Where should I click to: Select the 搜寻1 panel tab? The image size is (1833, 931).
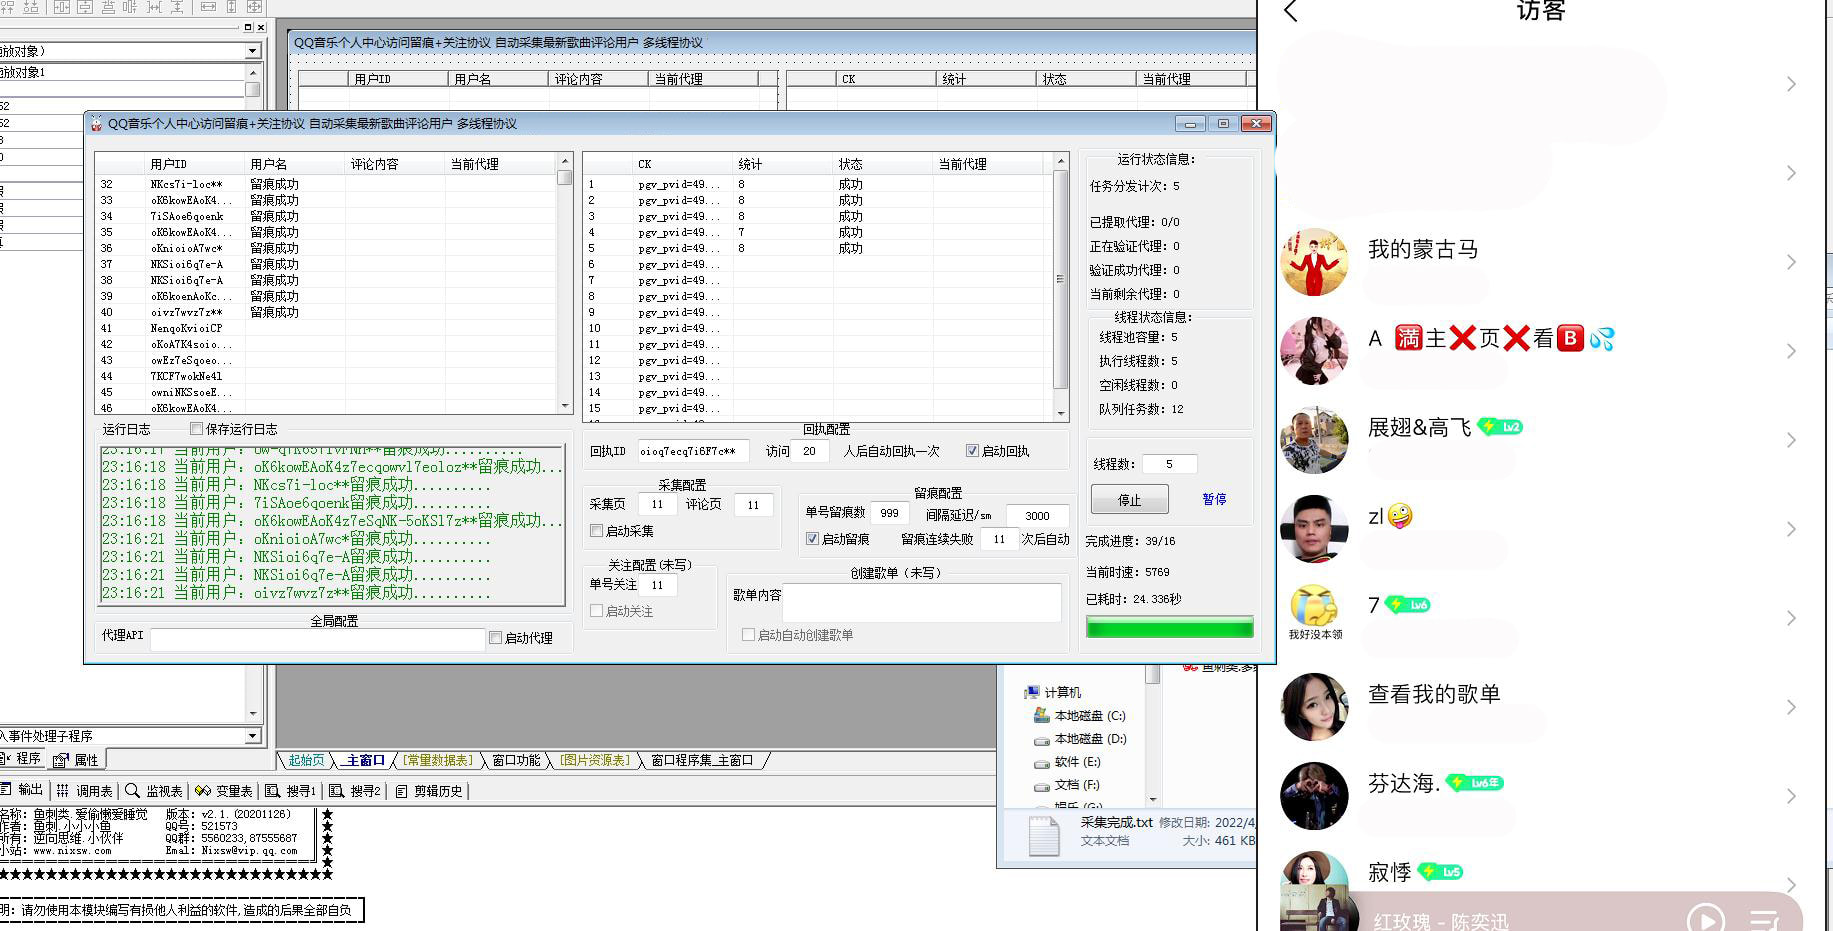click(291, 790)
